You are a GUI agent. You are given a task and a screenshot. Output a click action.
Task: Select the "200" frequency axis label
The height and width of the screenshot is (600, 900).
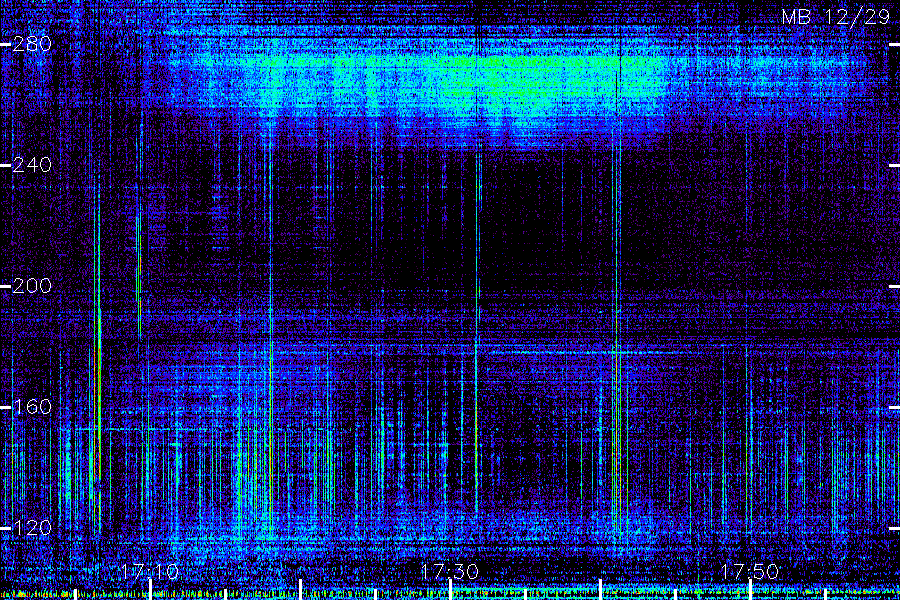[x=32, y=286]
